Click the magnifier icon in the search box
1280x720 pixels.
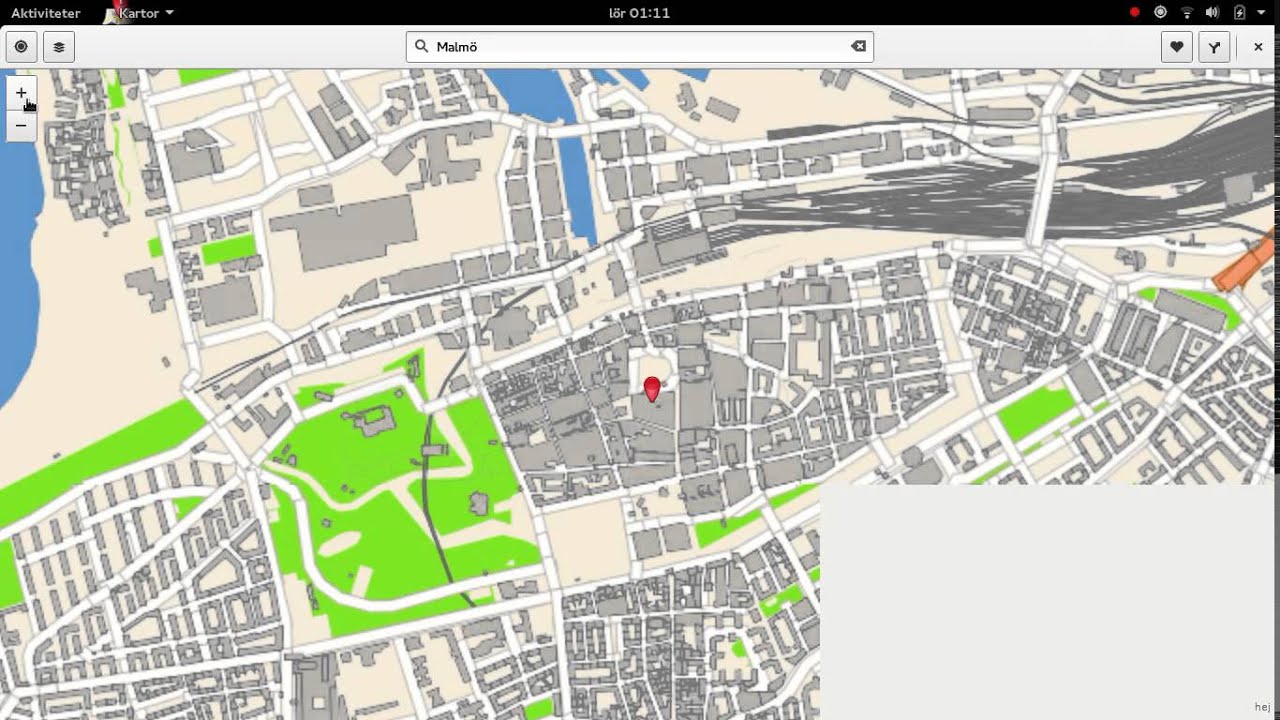point(422,46)
